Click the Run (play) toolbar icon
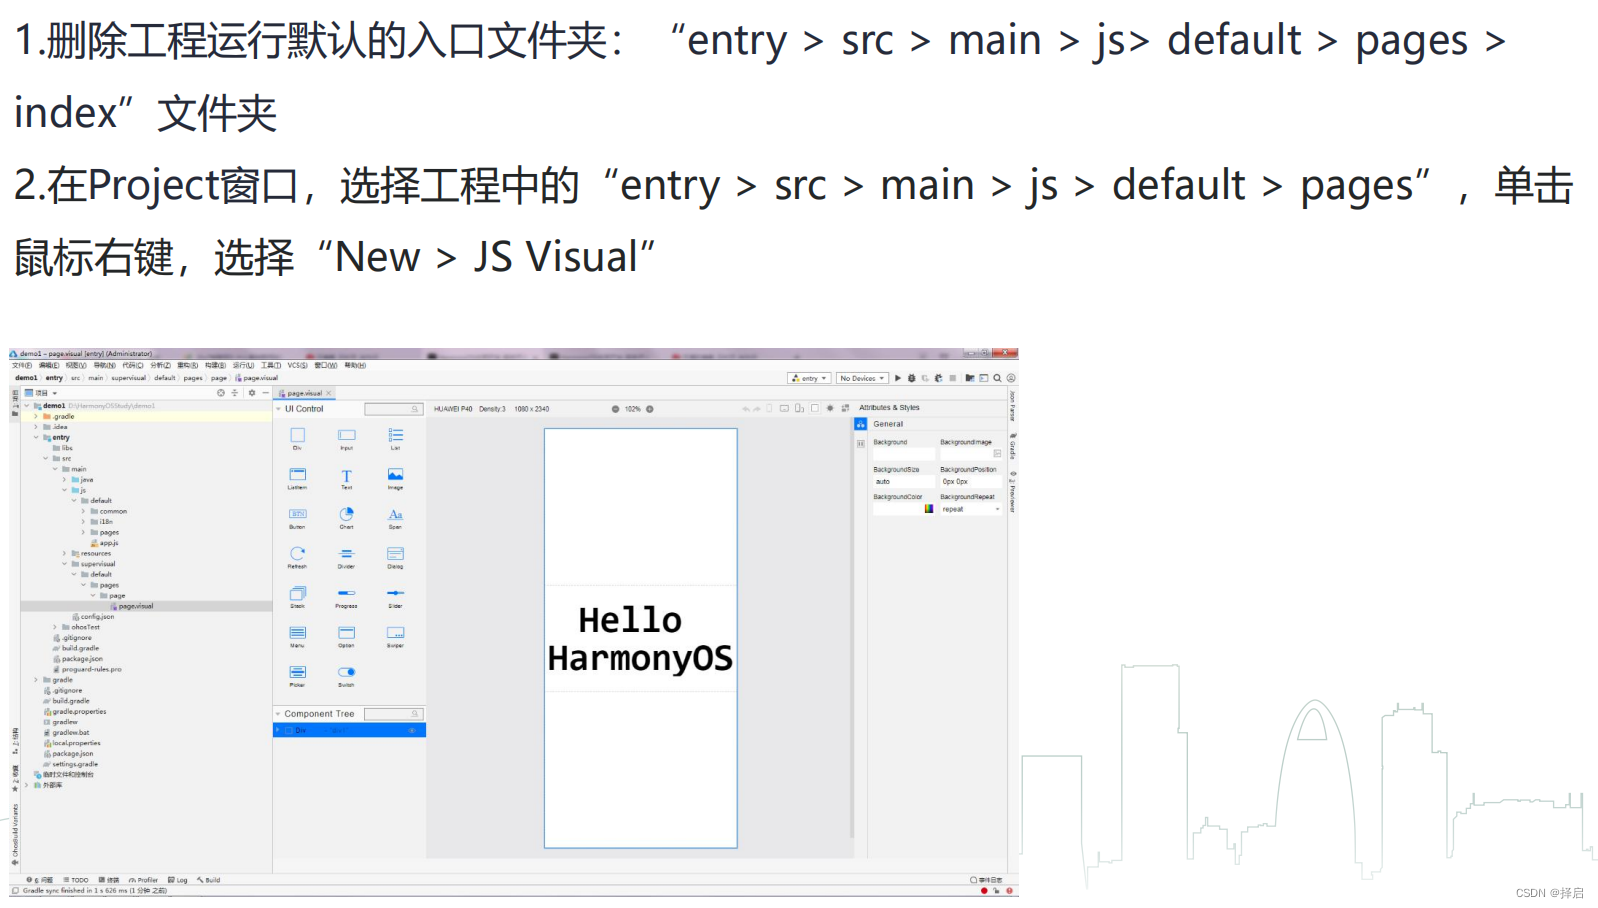Screen dimensions: 1598x908 898,378
